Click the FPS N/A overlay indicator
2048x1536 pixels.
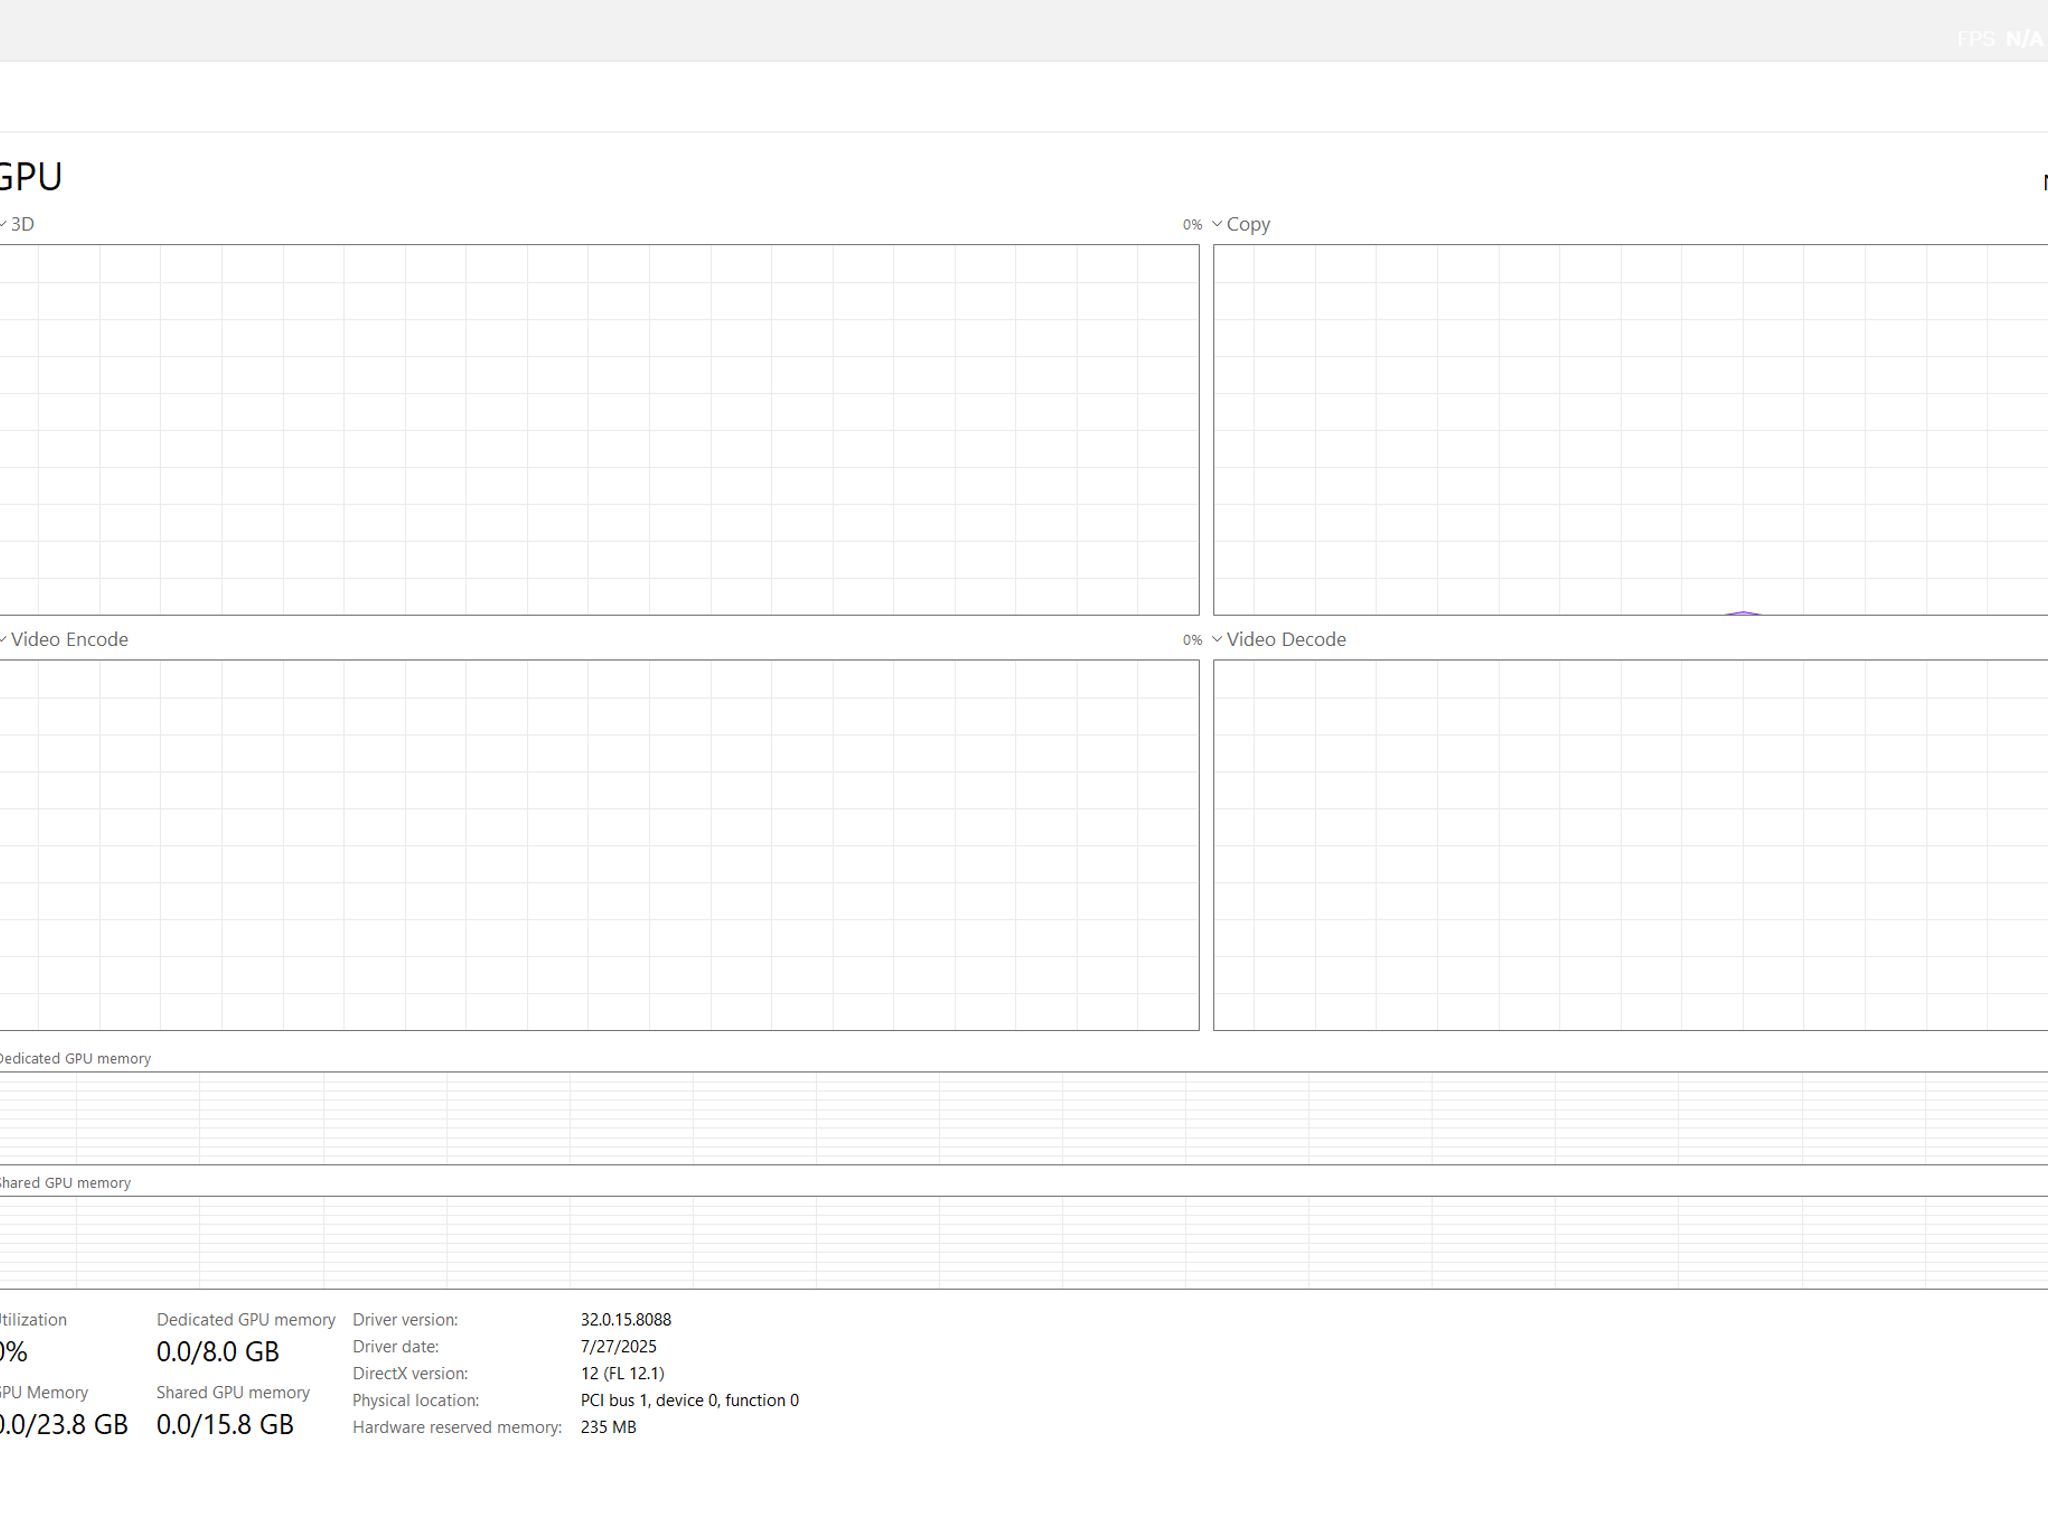[x=2000, y=39]
